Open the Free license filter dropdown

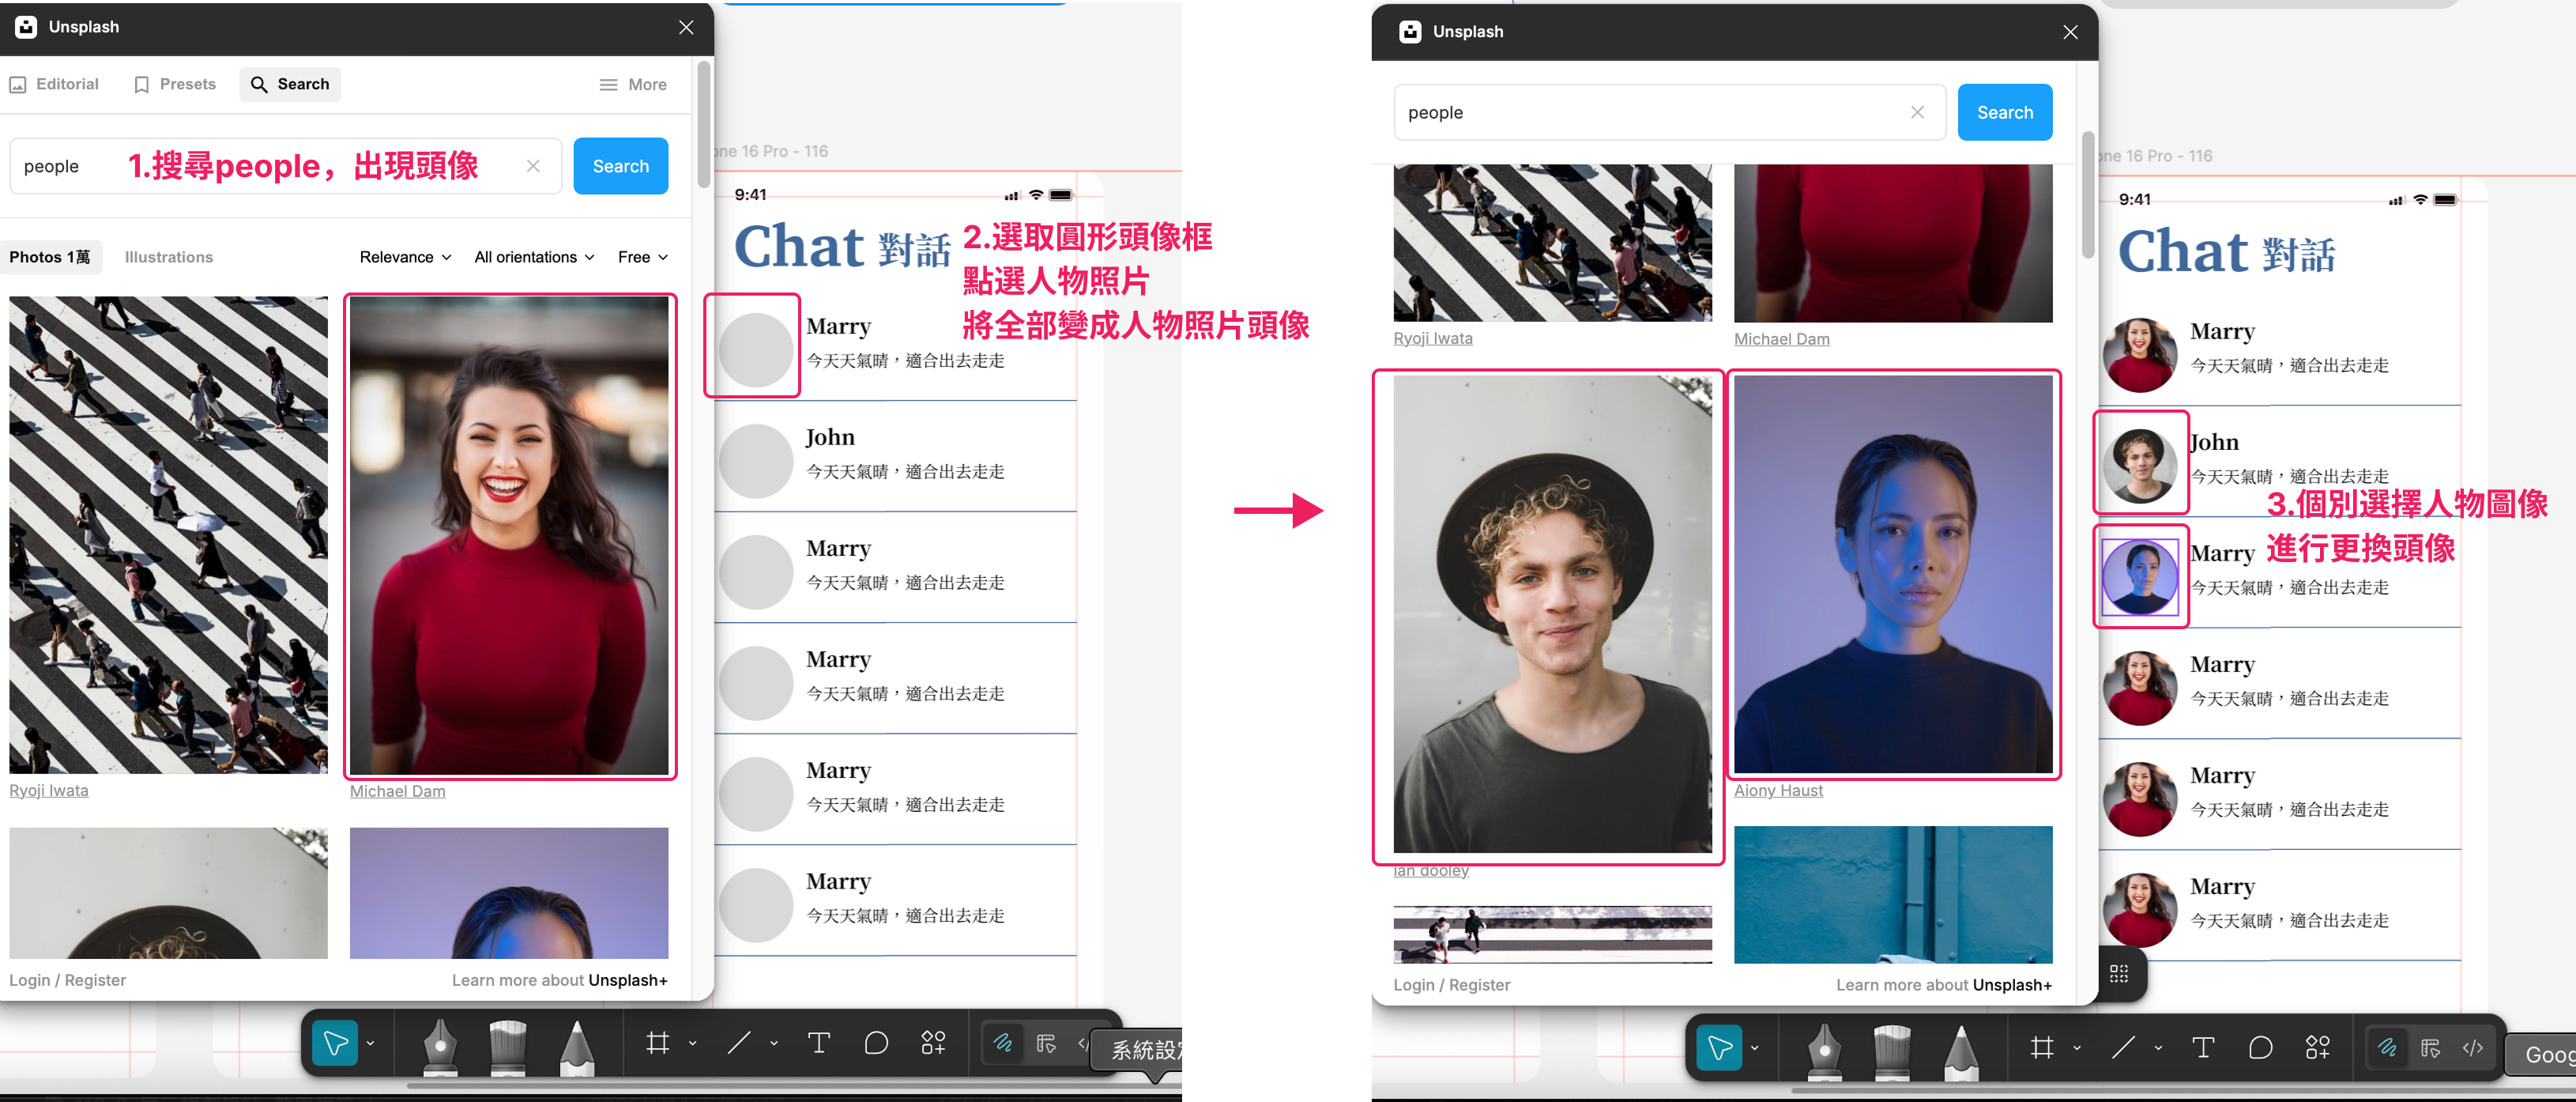(x=642, y=257)
